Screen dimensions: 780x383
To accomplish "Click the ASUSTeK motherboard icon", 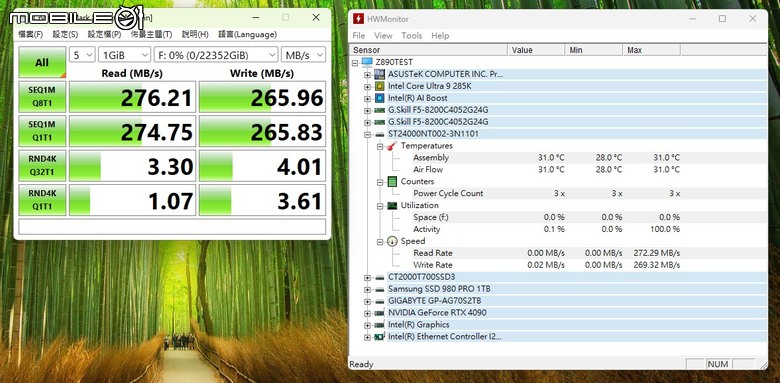I will click(380, 74).
